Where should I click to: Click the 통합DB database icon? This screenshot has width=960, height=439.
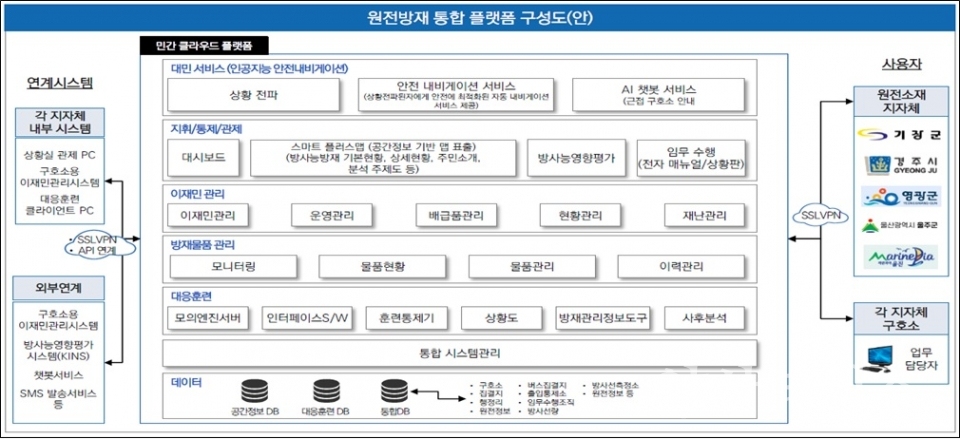[394, 392]
